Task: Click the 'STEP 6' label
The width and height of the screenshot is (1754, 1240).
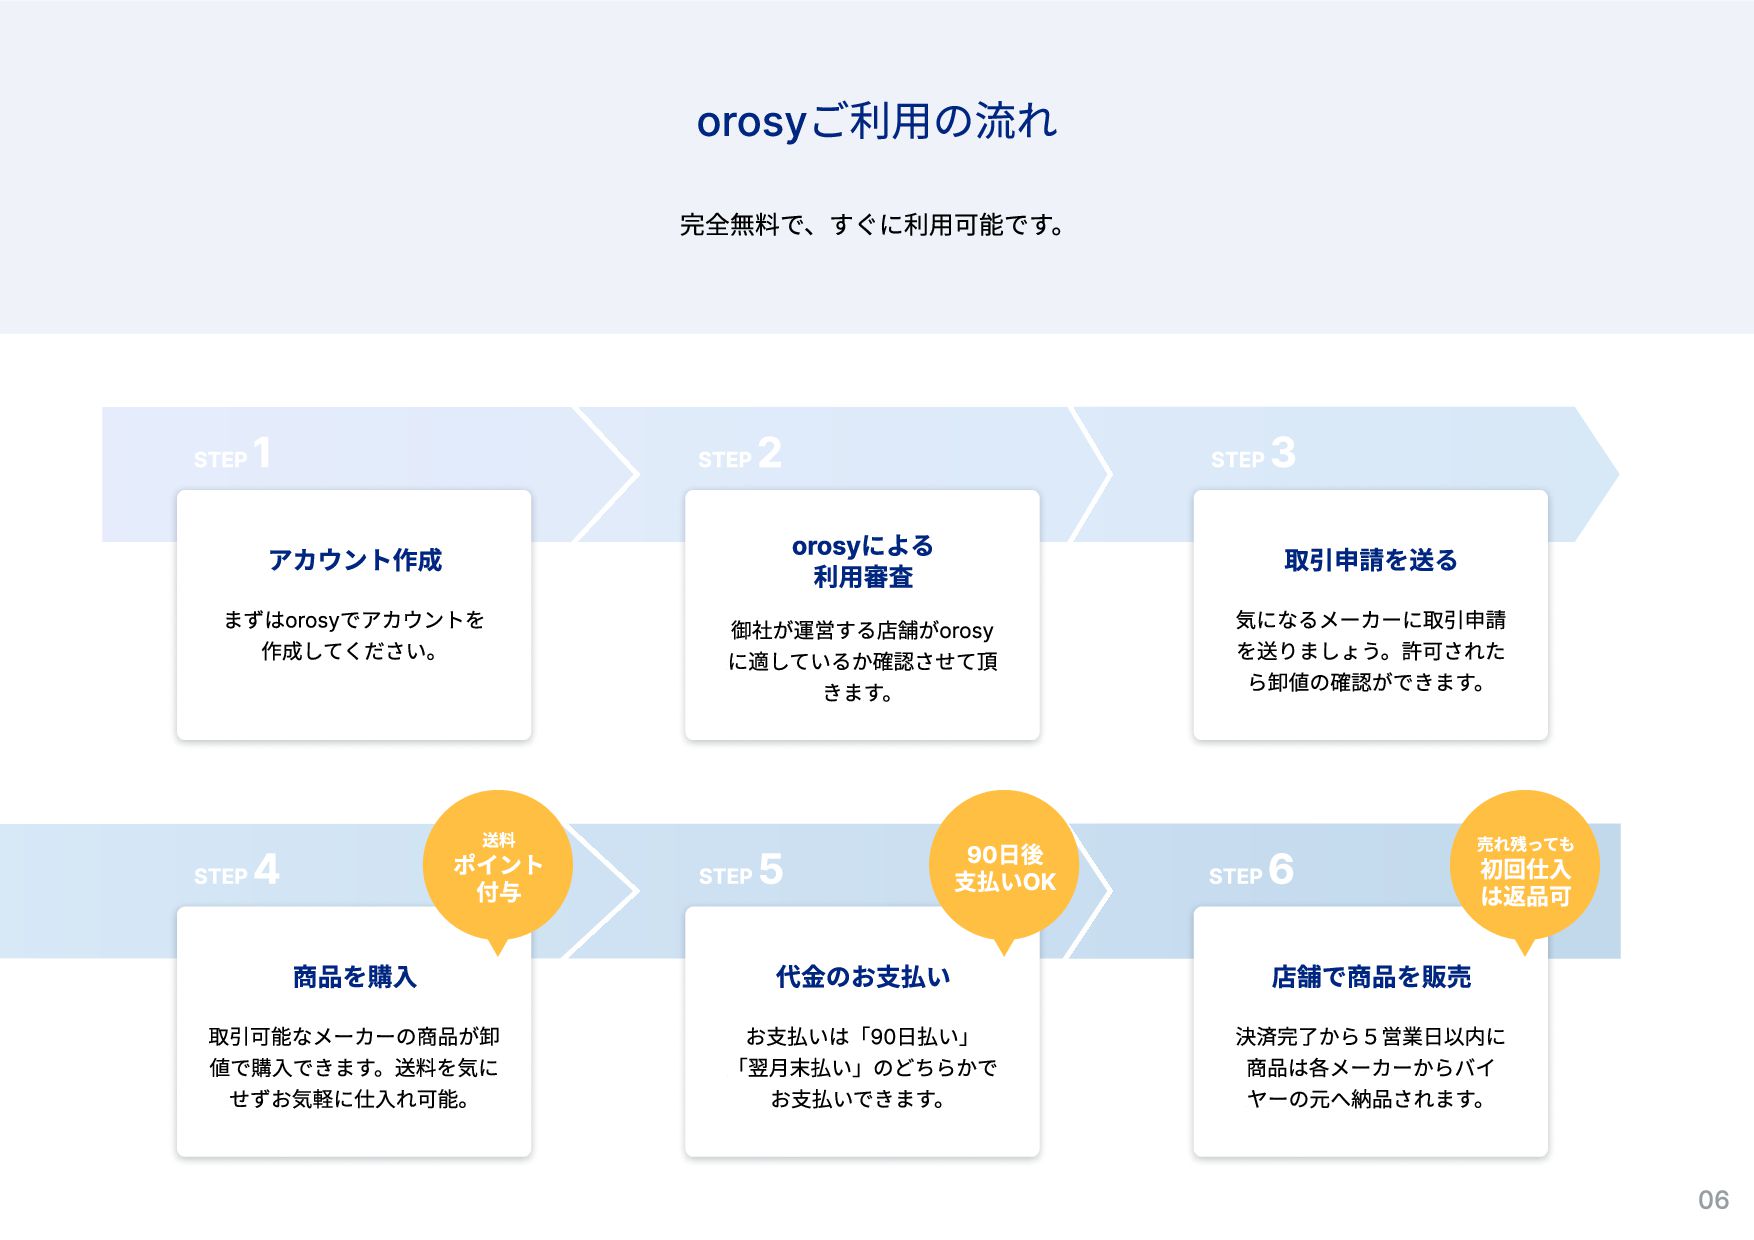Action: click(1251, 870)
